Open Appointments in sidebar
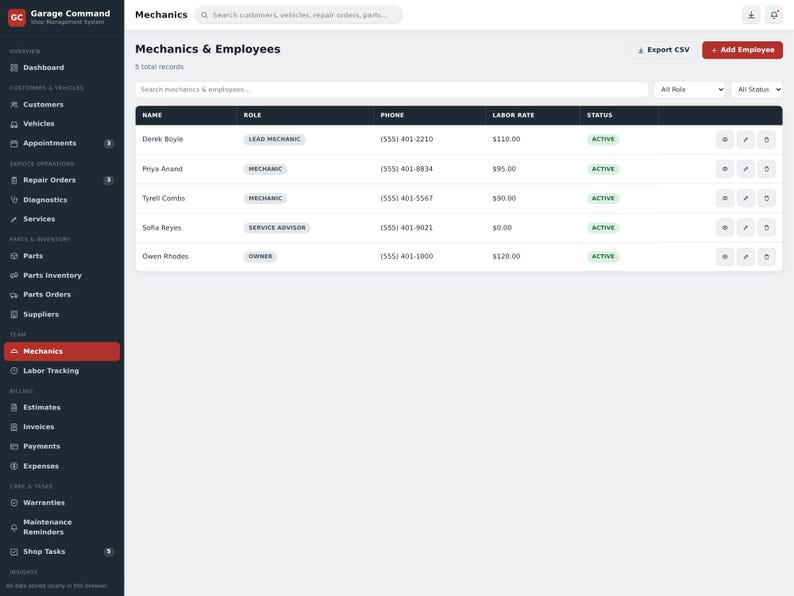Viewport: 794px width, 596px height. point(62,143)
